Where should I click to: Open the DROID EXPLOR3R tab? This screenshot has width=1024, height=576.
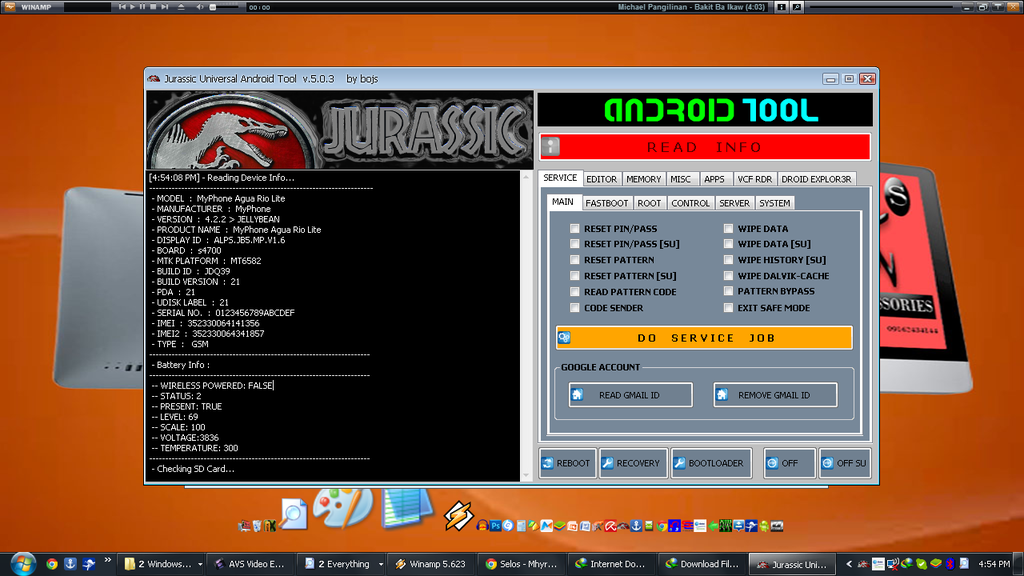(x=816, y=179)
